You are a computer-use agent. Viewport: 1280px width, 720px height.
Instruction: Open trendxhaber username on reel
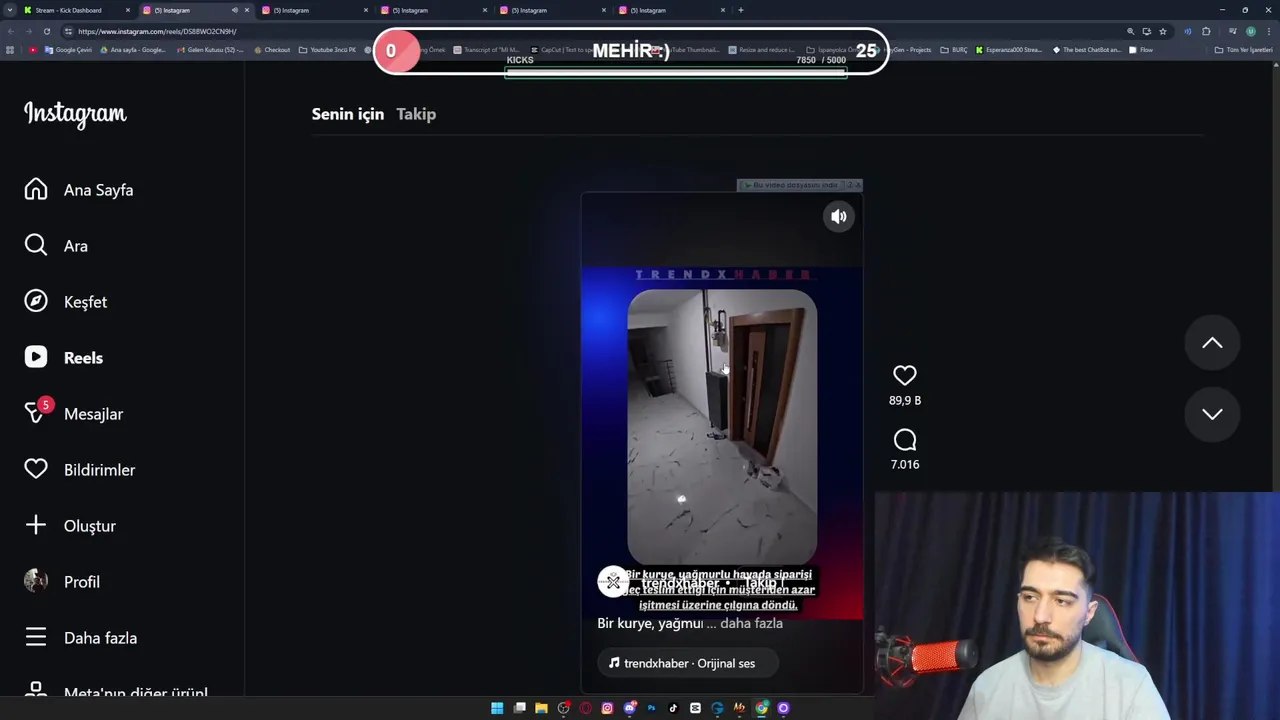tap(680, 583)
